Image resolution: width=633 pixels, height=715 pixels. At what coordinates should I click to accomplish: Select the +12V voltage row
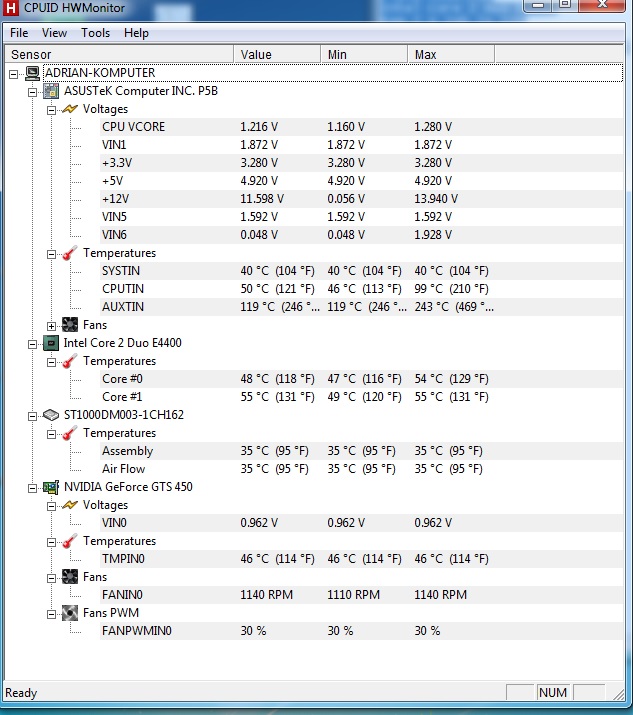pyautogui.click(x=362, y=199)
